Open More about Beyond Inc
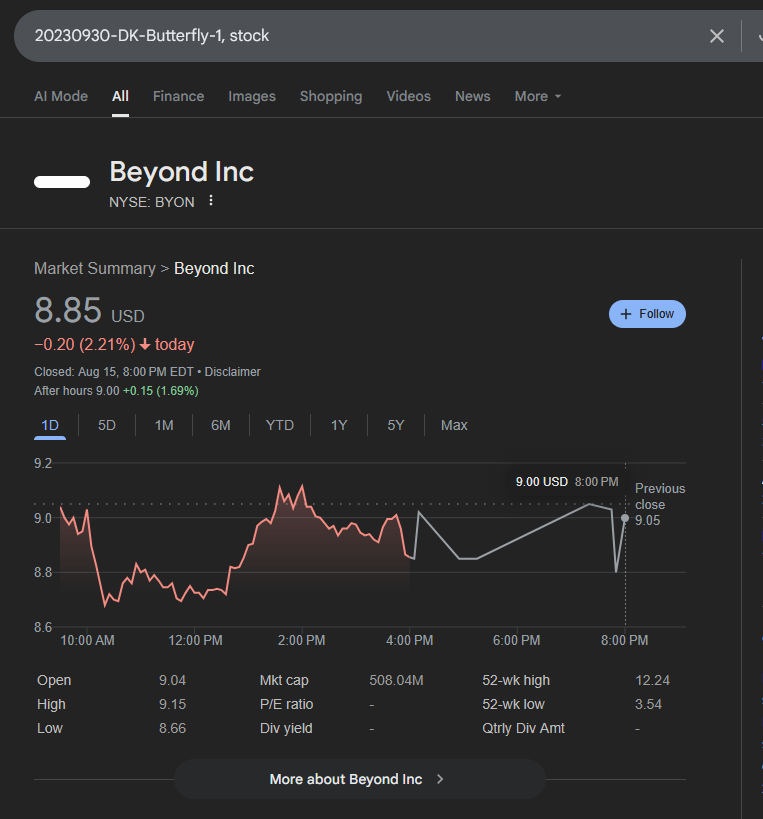Image resolution: width=763 pixels, height=819 pixels. point(359,779)
